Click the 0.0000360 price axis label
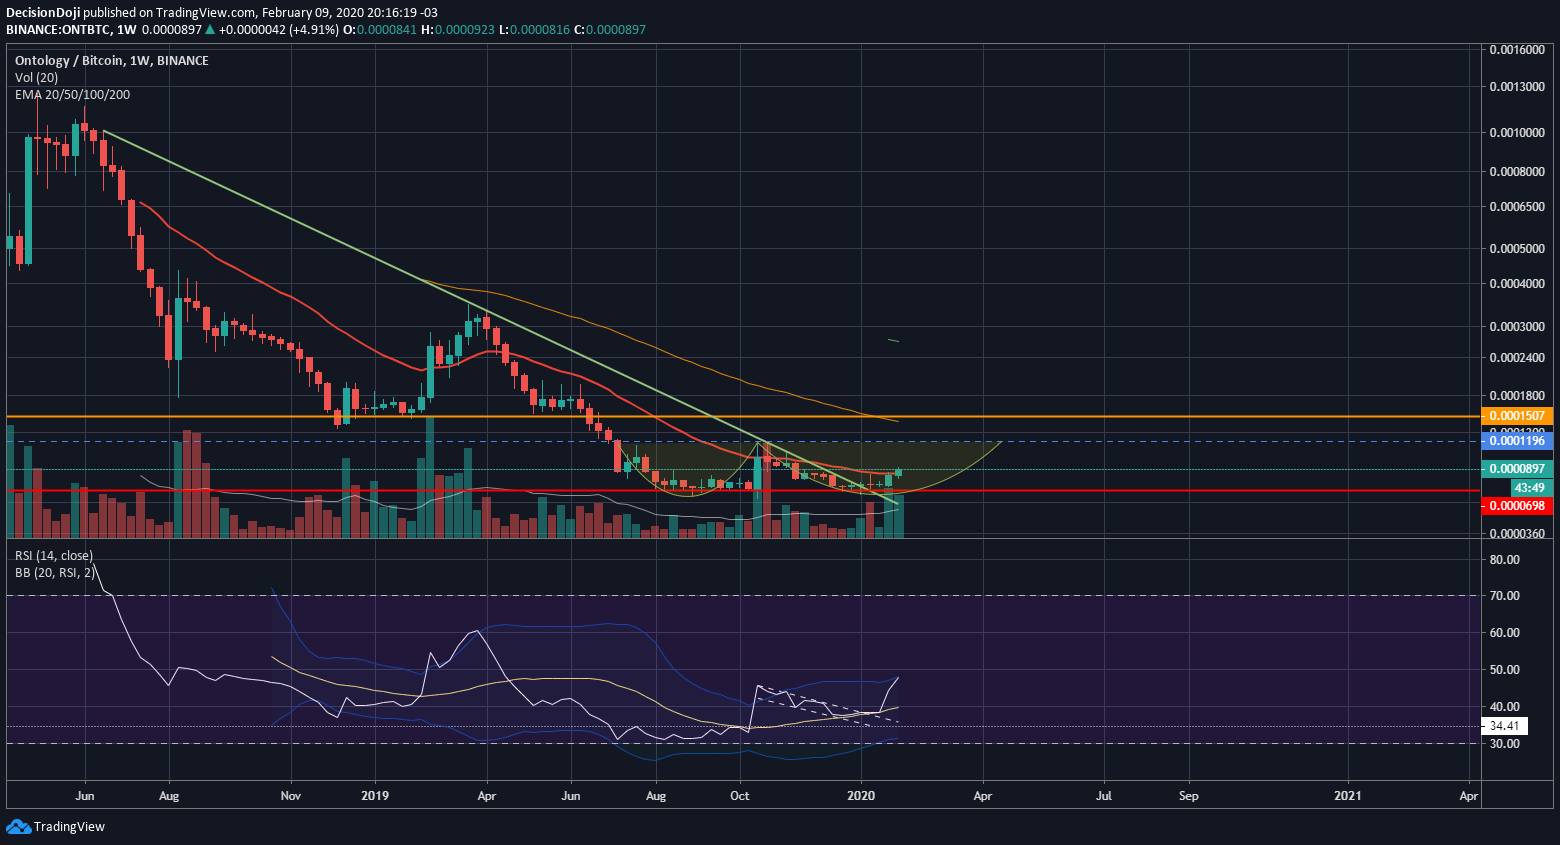This screenshot has width=1560, height=845. pos(1517,534)
